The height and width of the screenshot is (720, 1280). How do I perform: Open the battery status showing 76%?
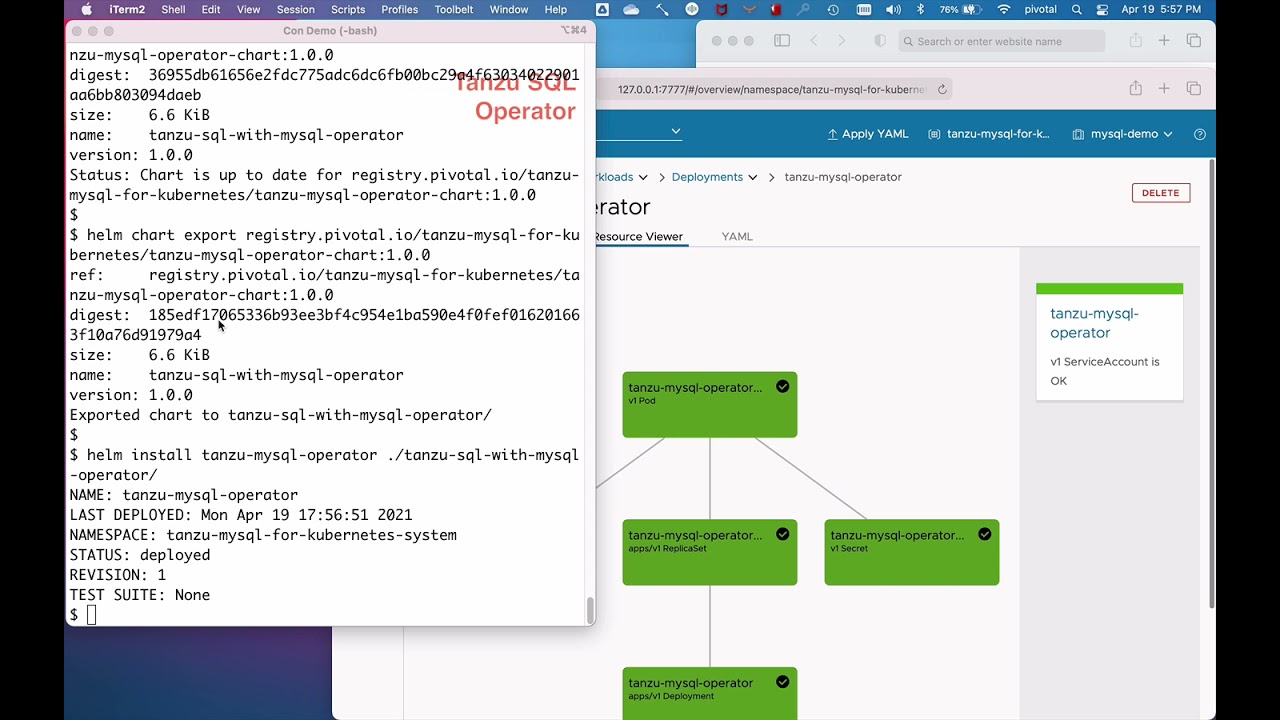pyautogui.click(x=962, y=10)
